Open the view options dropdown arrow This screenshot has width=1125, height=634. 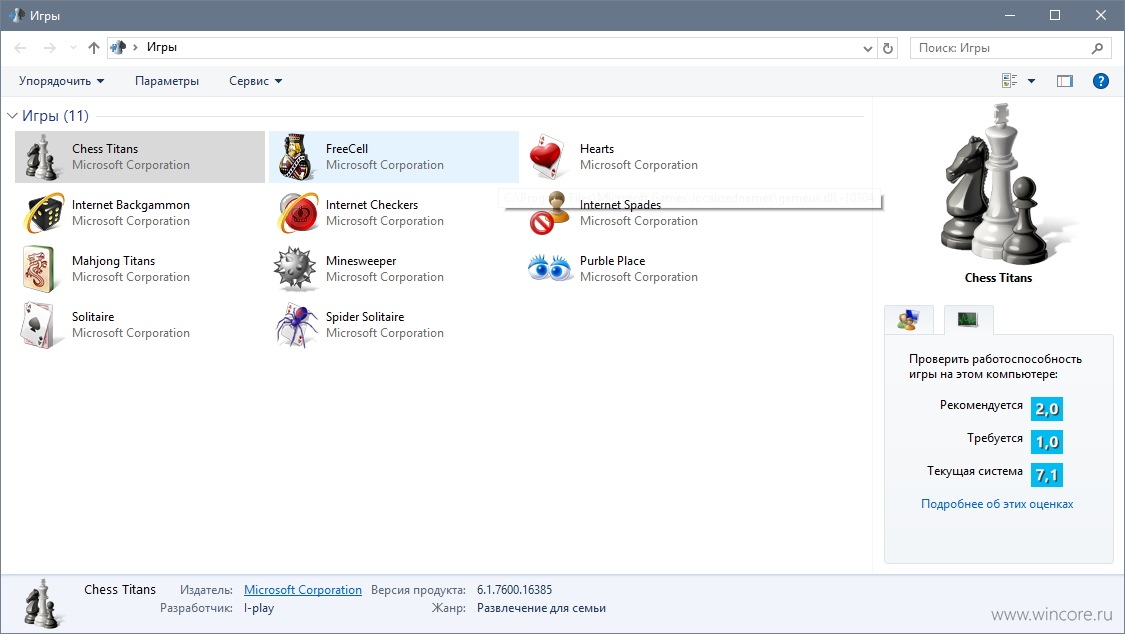click(x=1032, y=81)
